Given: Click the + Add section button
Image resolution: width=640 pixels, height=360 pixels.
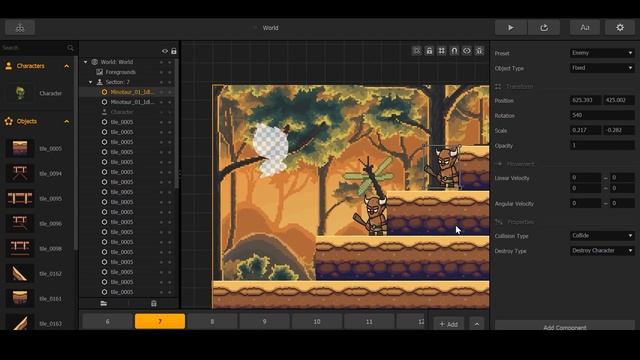Looking at the screenshot, I should pos(449,324).
